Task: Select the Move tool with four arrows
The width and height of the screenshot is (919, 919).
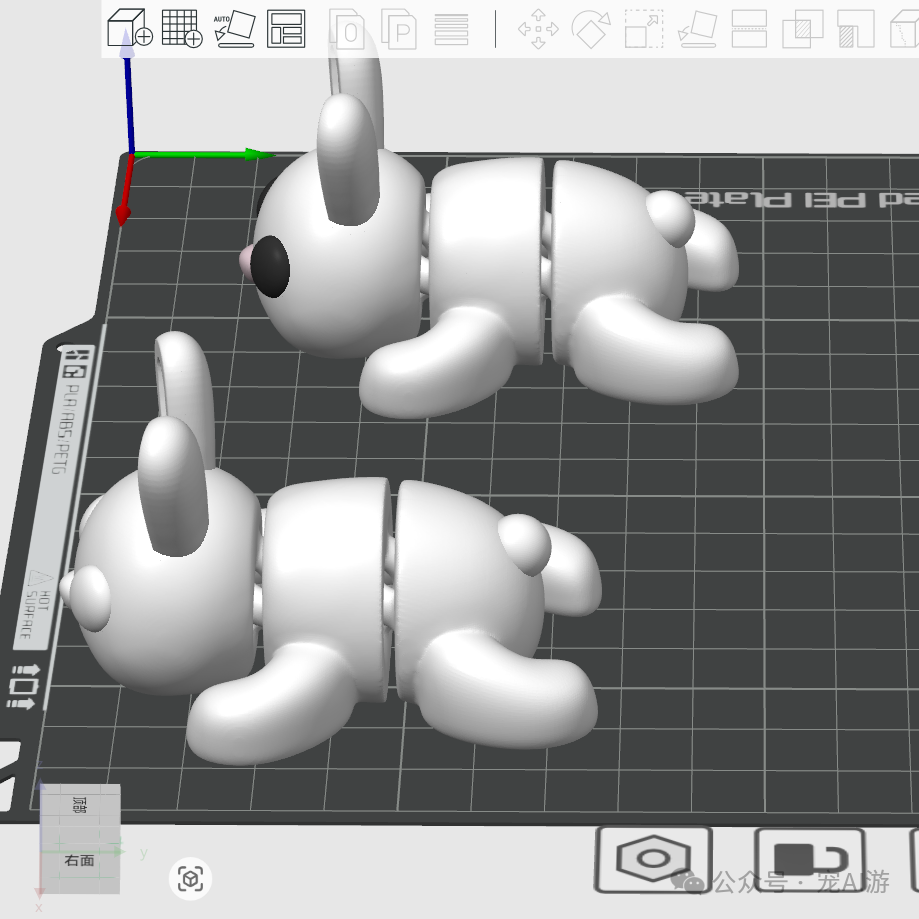Action: pyautogui.click(x=538, y=32)
